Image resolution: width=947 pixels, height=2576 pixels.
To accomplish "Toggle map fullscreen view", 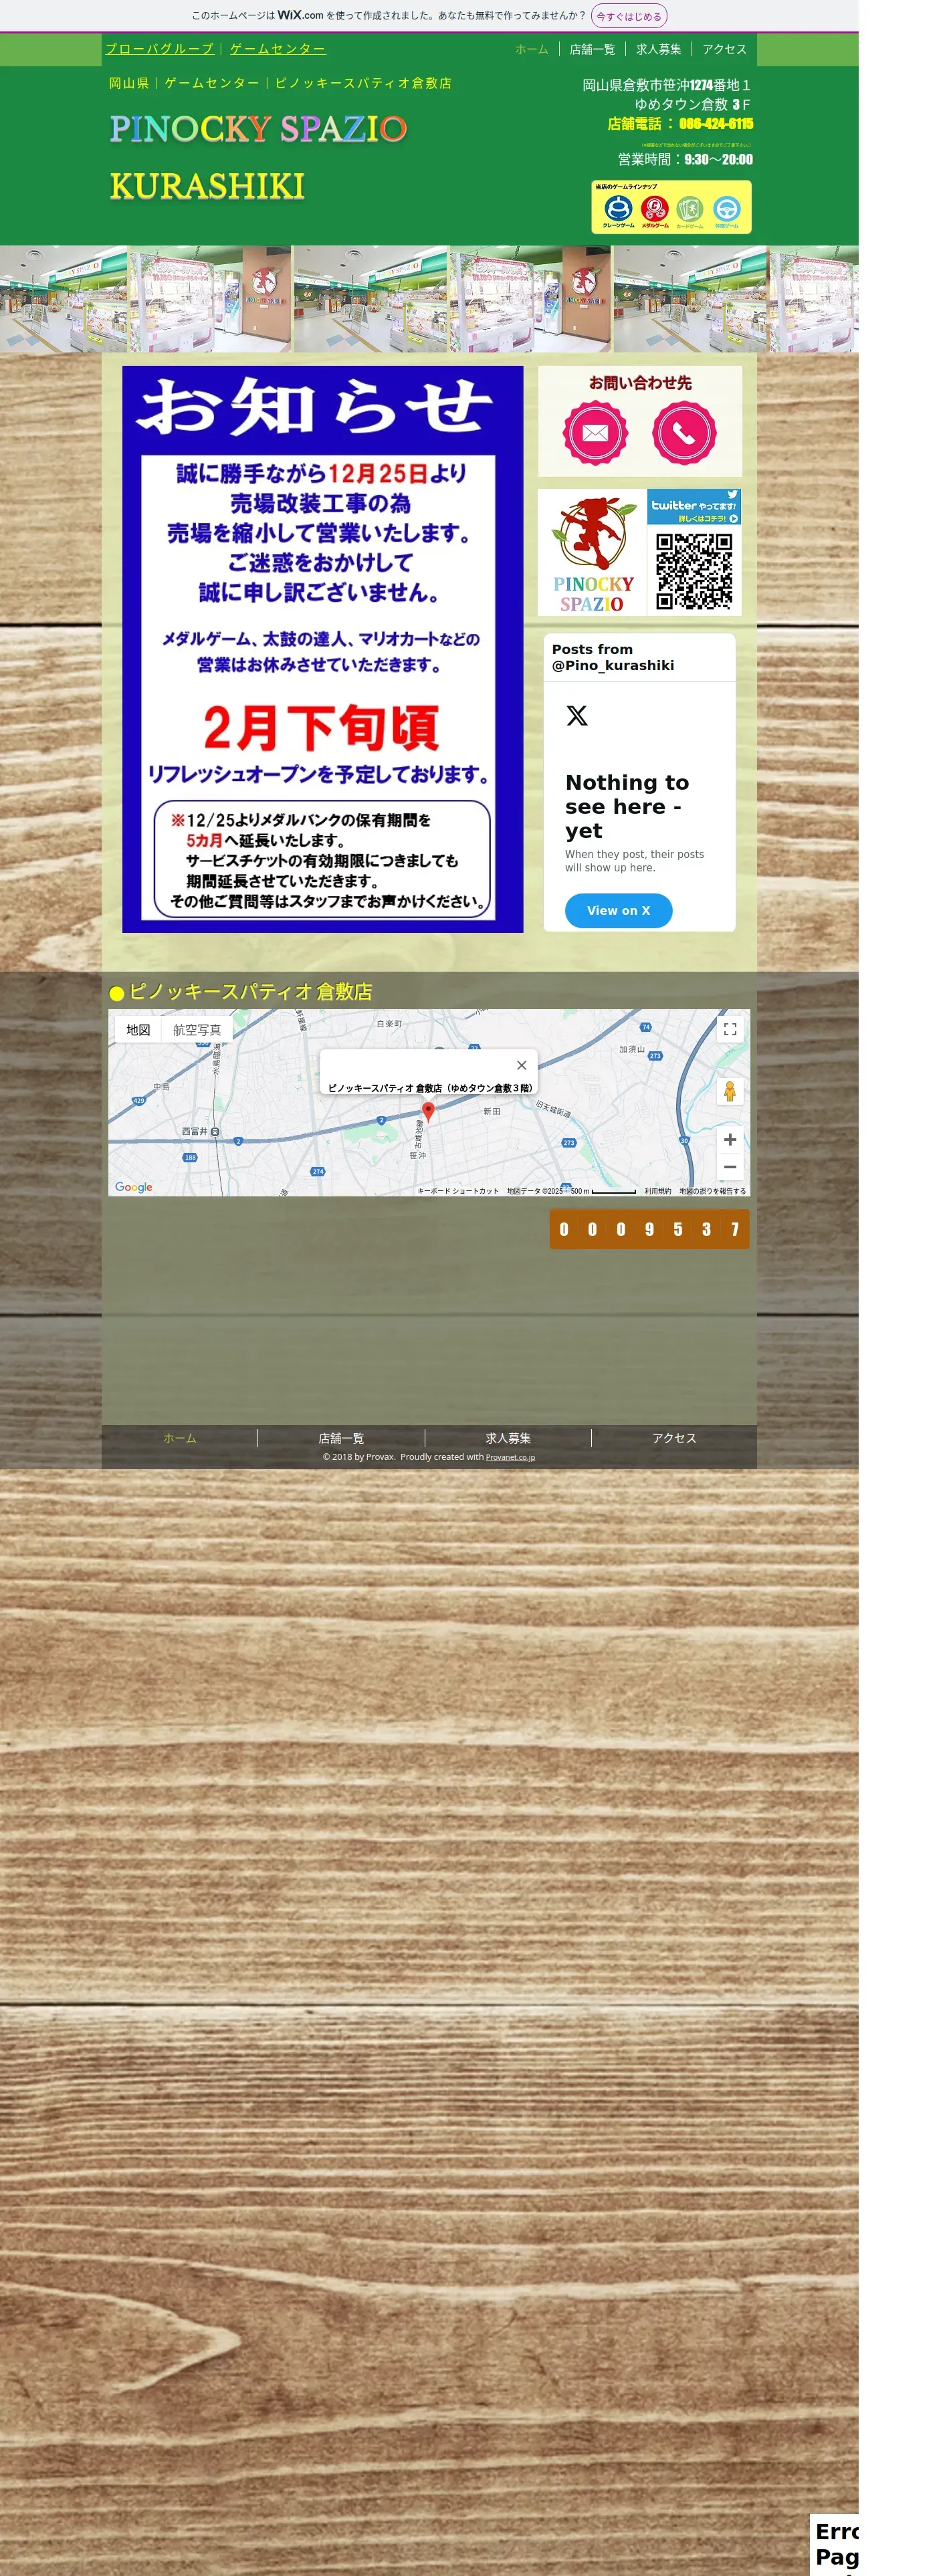I will [x=730, y=1028].
